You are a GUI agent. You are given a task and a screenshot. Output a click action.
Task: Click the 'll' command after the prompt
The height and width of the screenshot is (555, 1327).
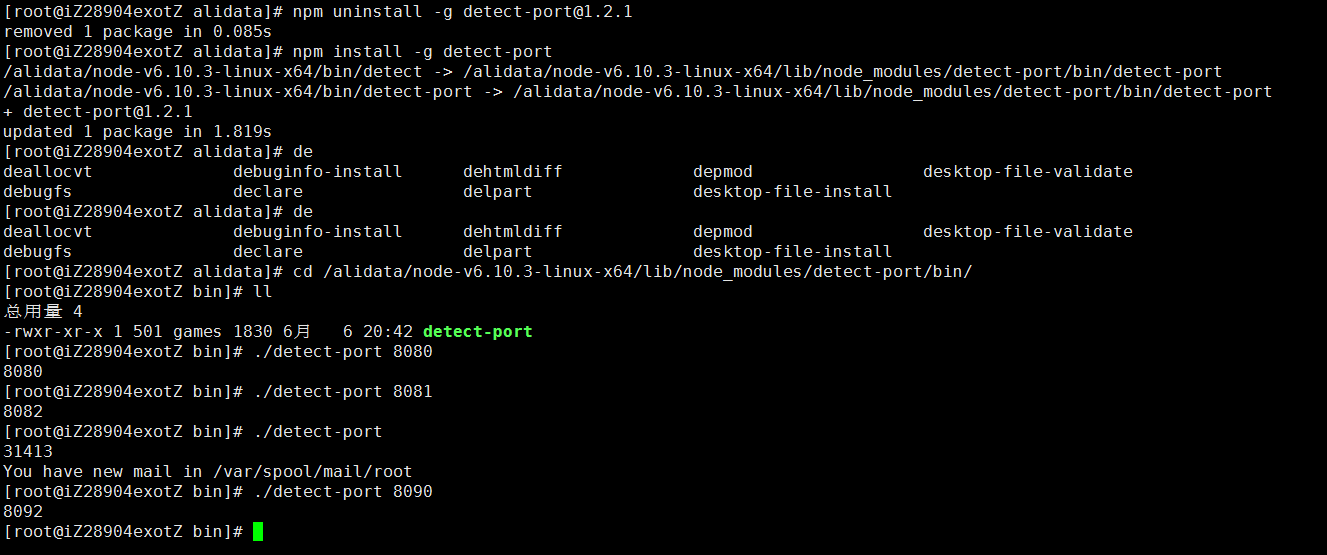(263, 291)
